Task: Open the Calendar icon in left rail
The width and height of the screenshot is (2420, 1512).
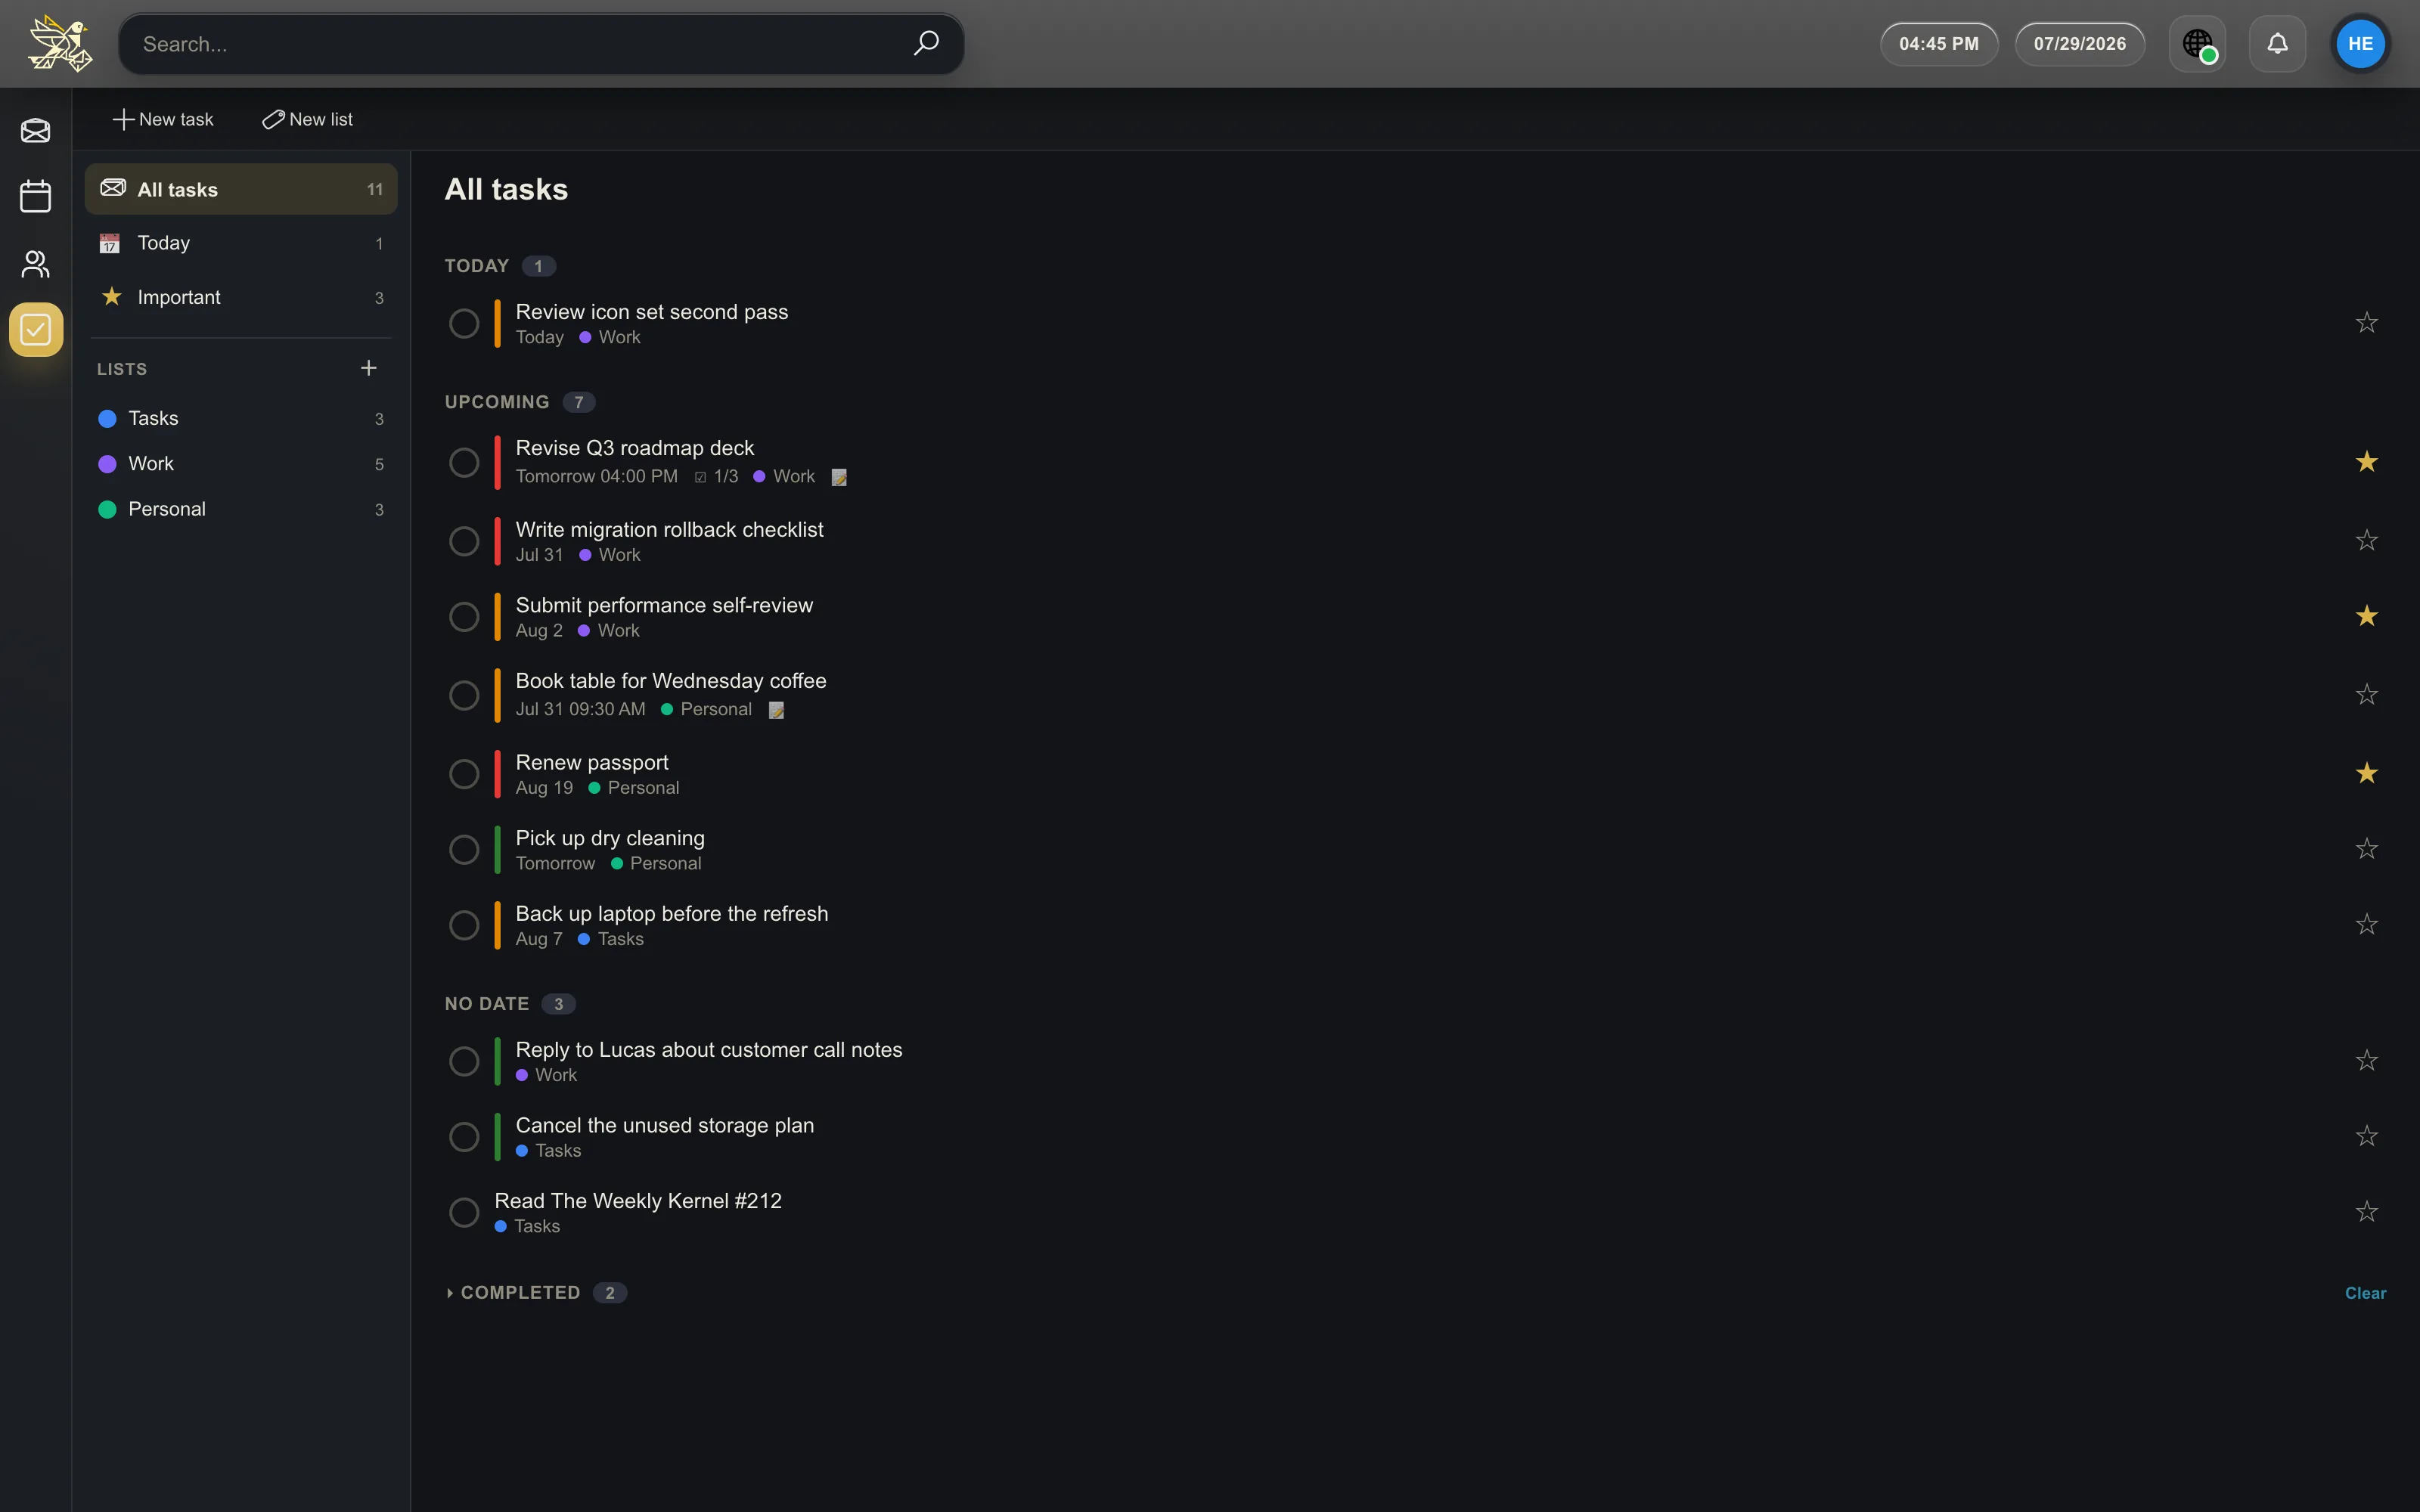Action: (36, 196)
